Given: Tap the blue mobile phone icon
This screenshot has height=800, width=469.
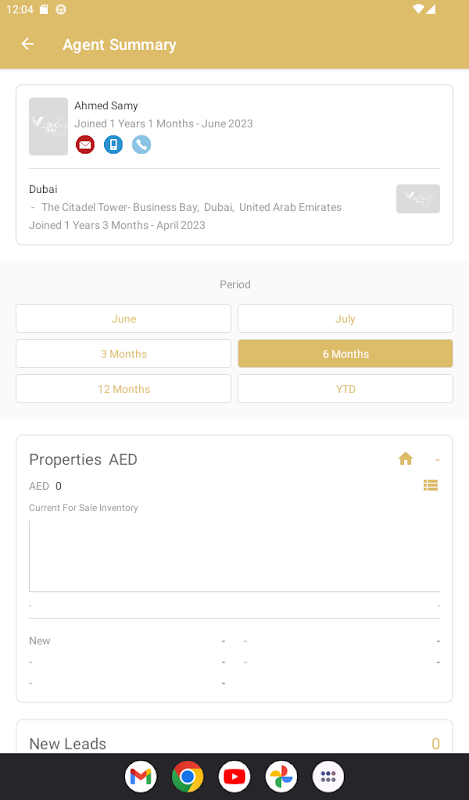Looking at the screenshot, I should click(x=113, y=145).
